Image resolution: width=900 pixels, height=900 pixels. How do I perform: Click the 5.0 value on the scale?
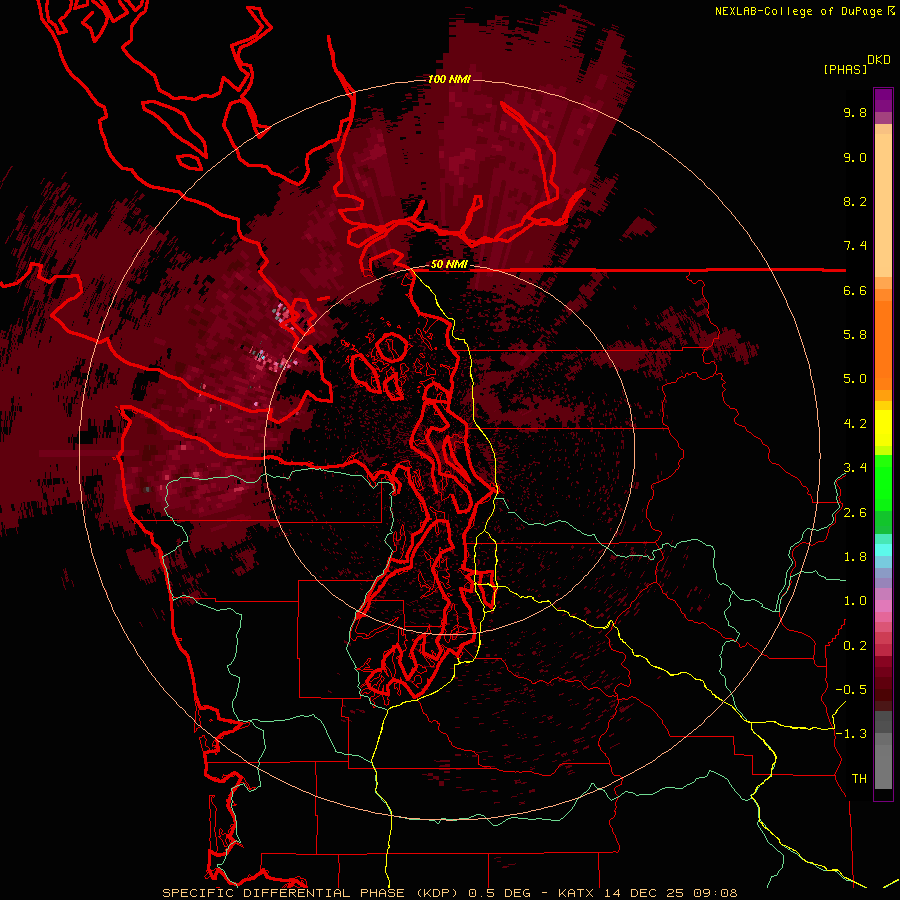tap(855, 379)
